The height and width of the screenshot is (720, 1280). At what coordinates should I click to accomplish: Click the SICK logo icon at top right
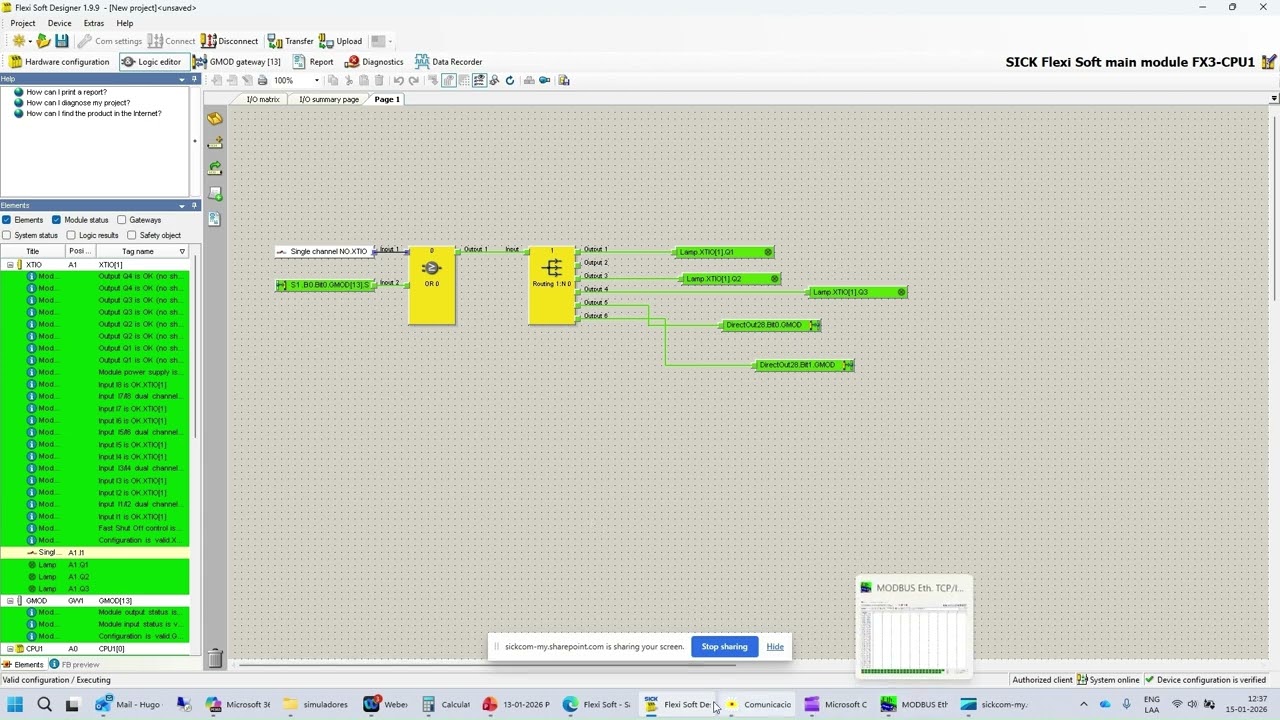tap(1268, 62)
